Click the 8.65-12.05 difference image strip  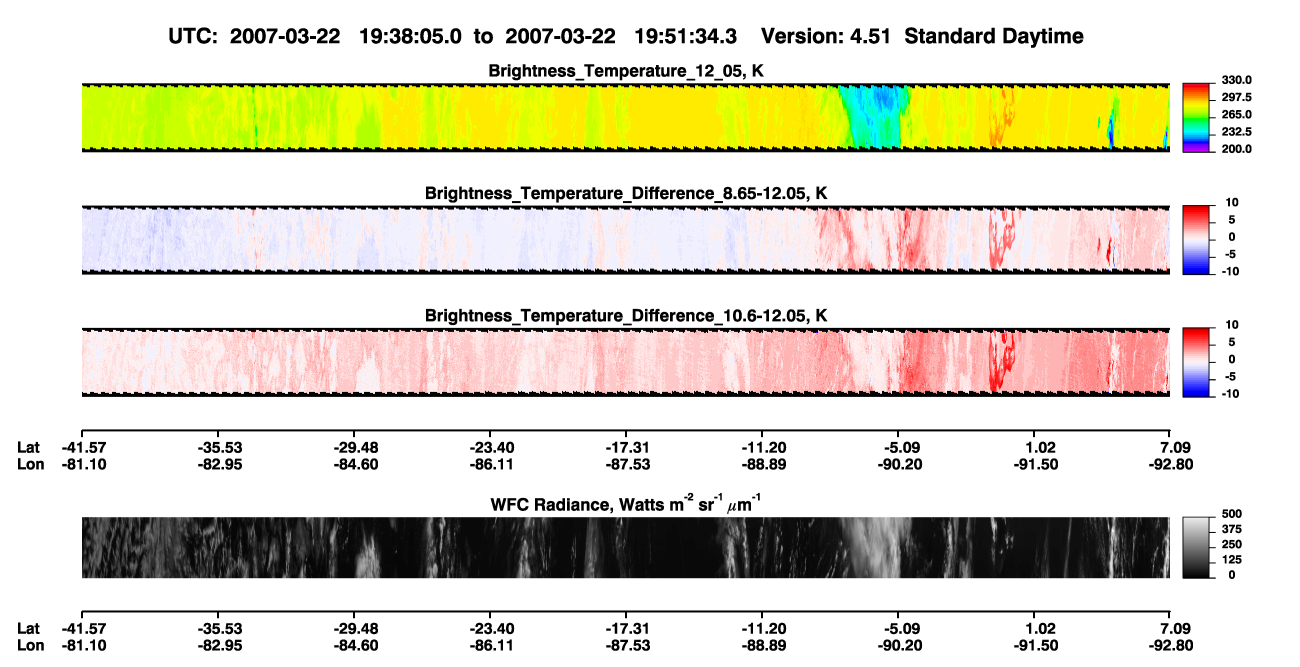625,239
